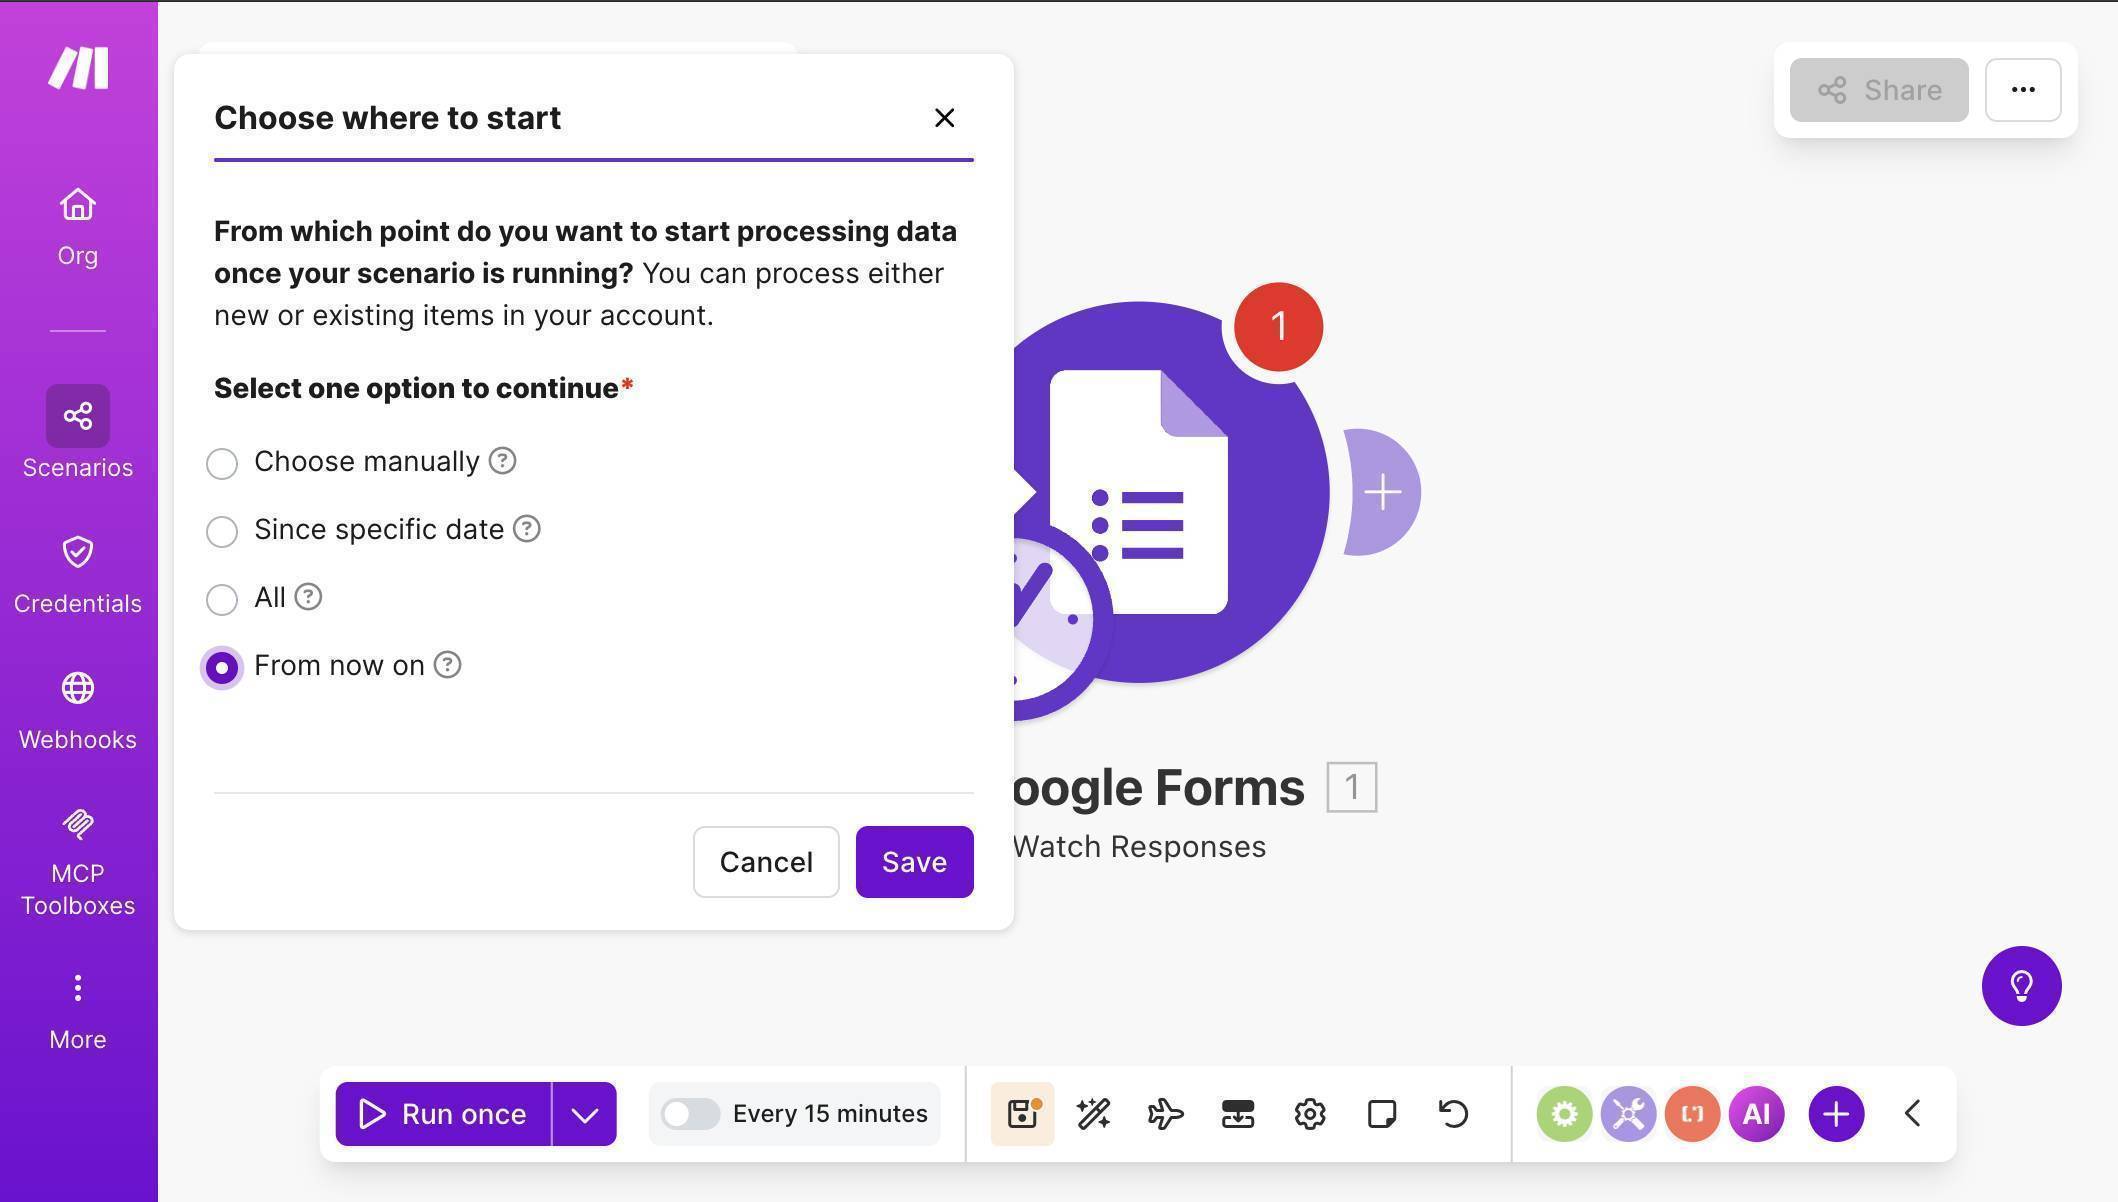Roll back the scenario with the undo icon
Screen dimensions: 2118x1202
coord(1452,1113)
